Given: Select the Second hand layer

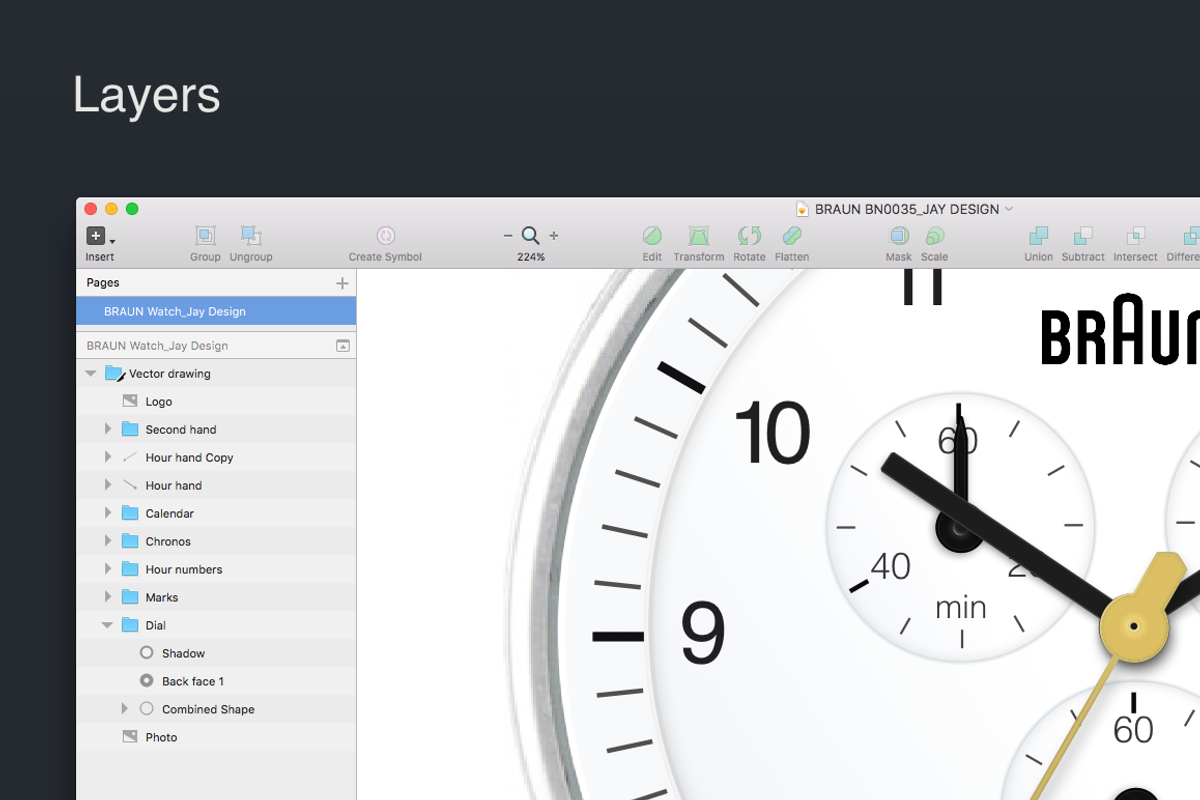Looking at the screenshot, I should [x=216, y=429].
